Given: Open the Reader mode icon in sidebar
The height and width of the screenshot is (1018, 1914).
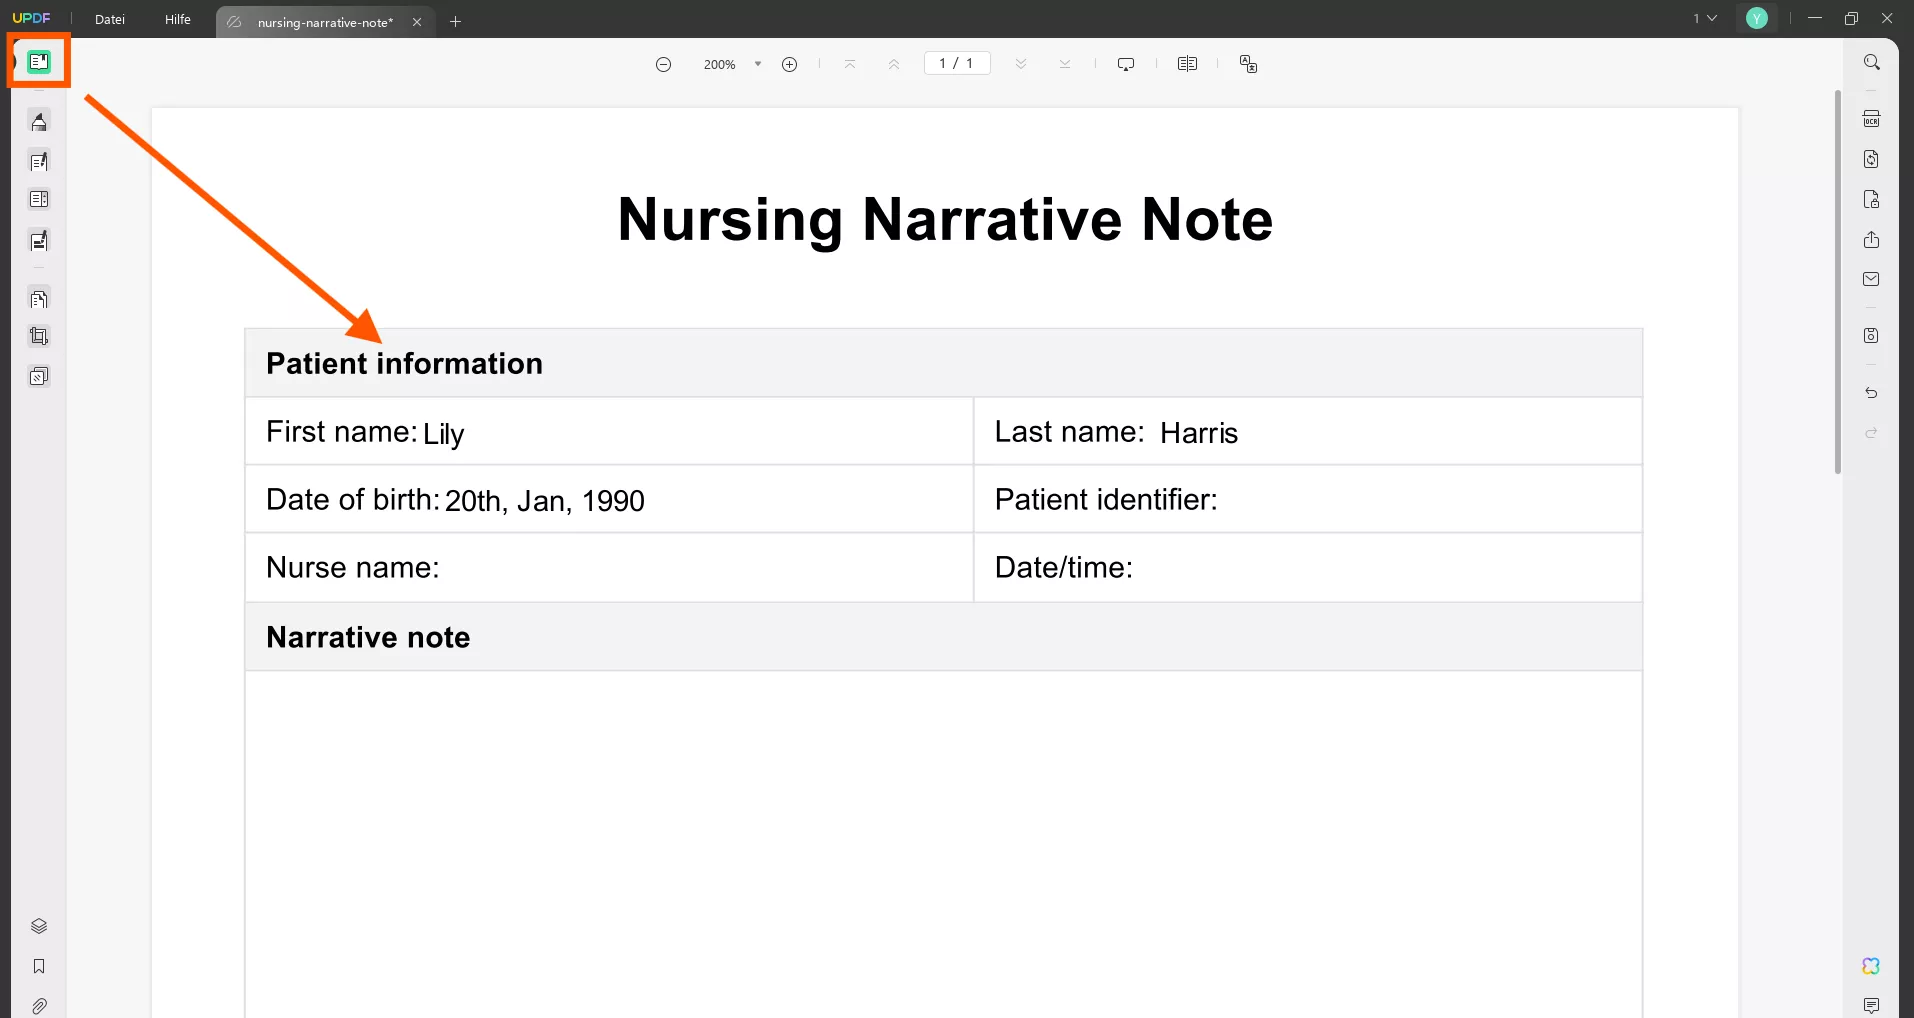Looking at the screenshot, I should coord(39,62).
